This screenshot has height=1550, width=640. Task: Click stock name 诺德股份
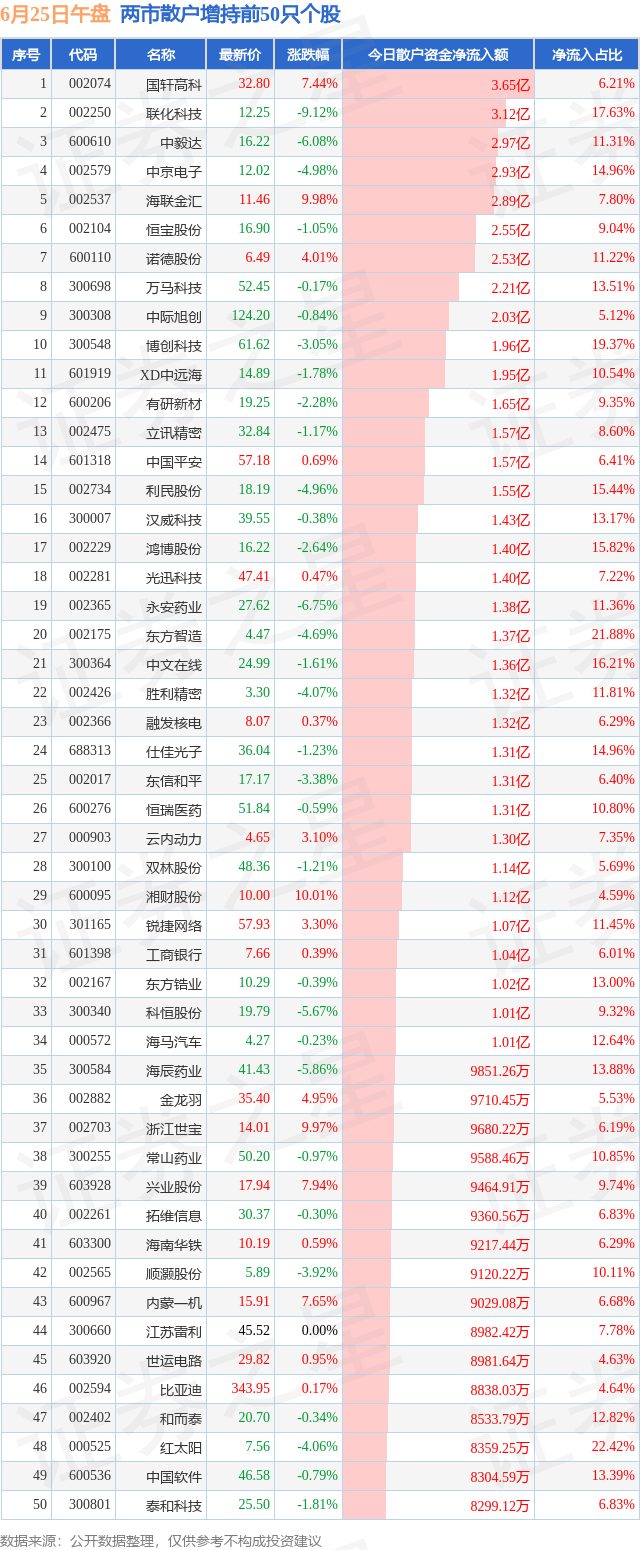(x=174, y=259)
